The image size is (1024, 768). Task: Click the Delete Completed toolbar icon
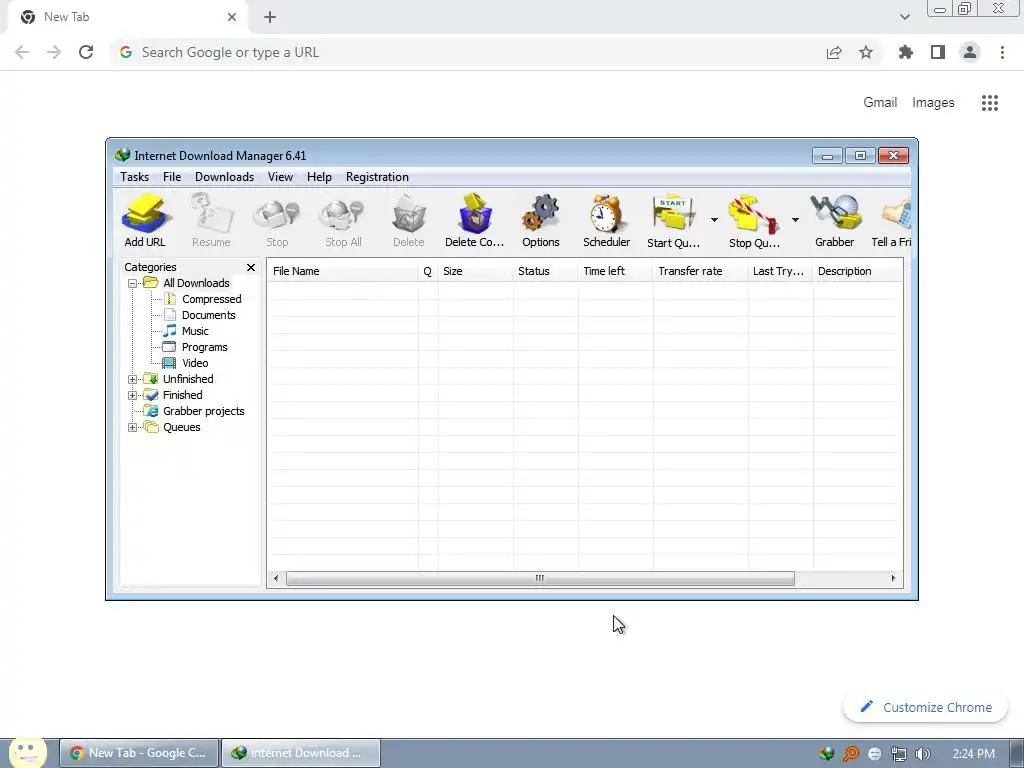click(x=475, y=220)
